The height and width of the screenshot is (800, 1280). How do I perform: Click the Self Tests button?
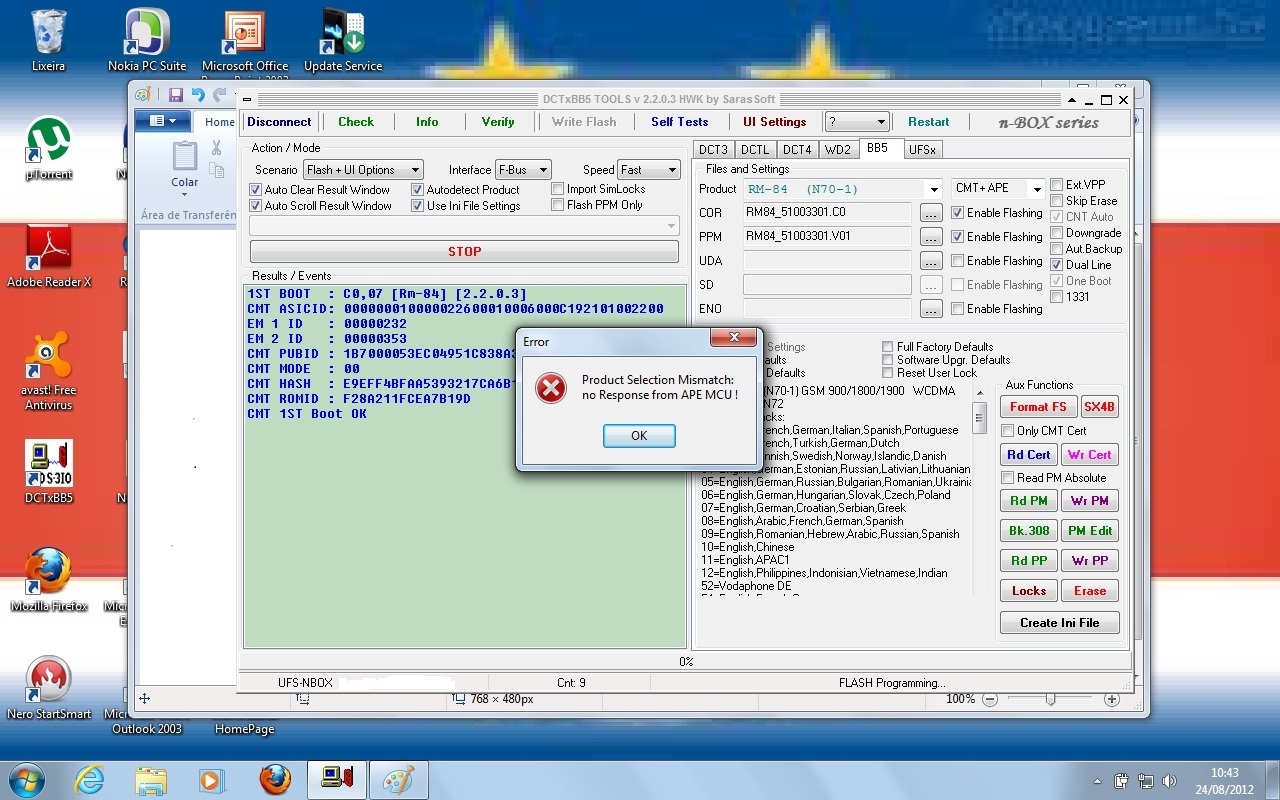[x=679, y=122]
